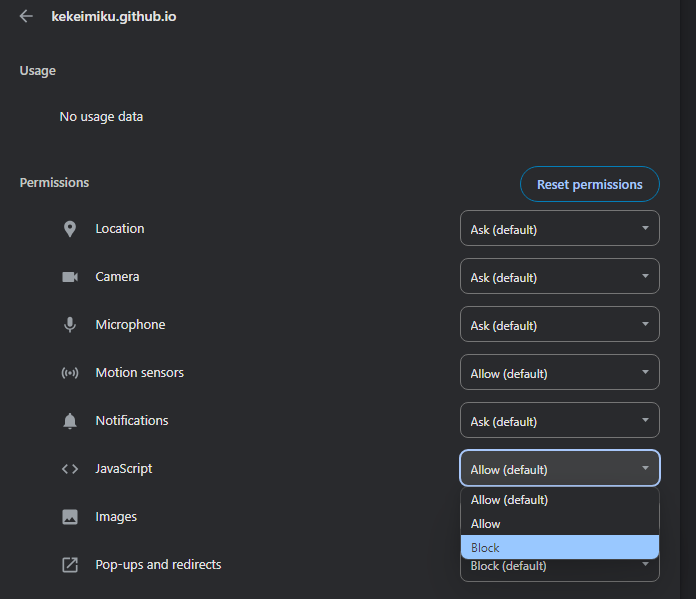696x599 pixels.
Task: Click the Camera icon
Action: 70,277
